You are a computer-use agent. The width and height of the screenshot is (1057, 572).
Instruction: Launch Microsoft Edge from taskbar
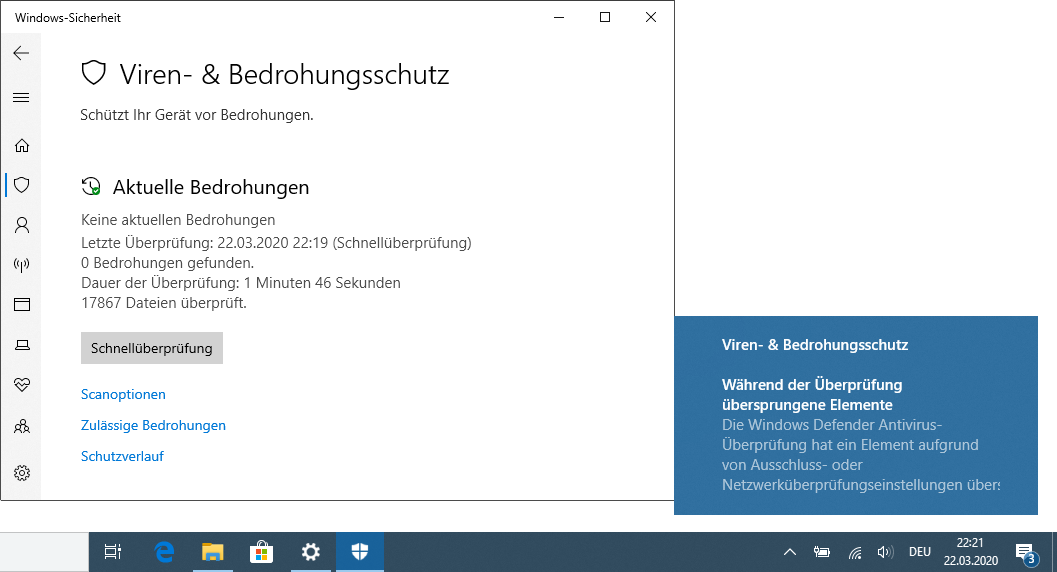tap(164, 552)
